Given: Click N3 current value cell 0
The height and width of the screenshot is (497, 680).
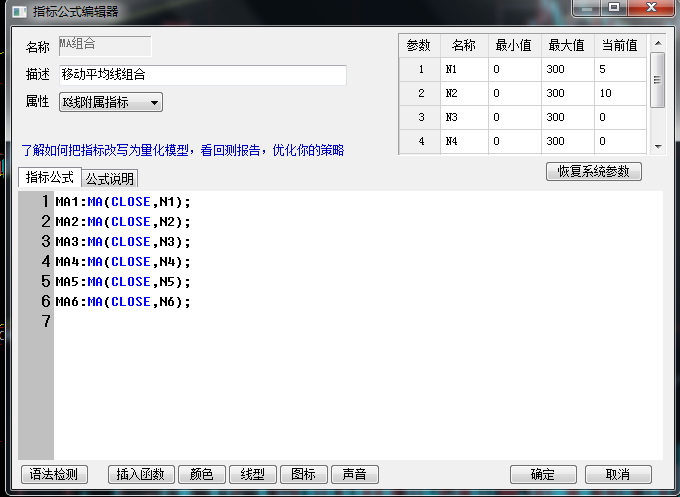Looking at the screenshot, I should click(620, 117).
